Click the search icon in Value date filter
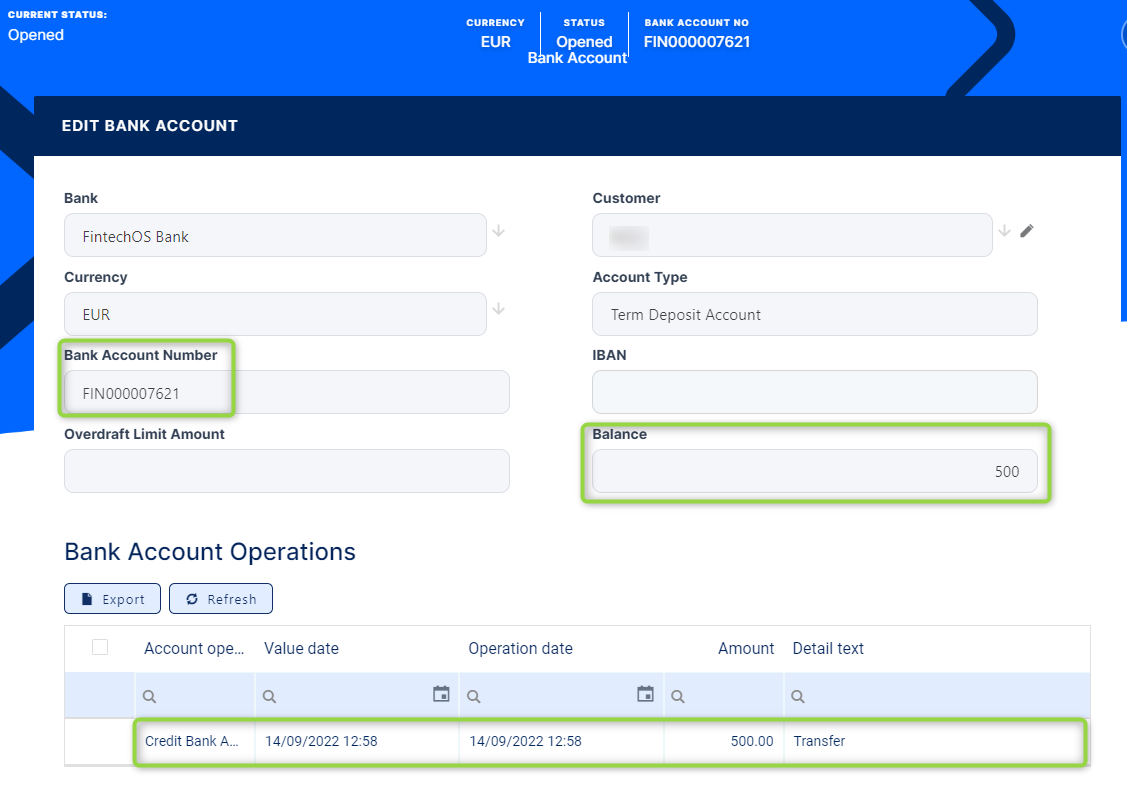This screenshot has height=786, width=1127. [270, 696]
